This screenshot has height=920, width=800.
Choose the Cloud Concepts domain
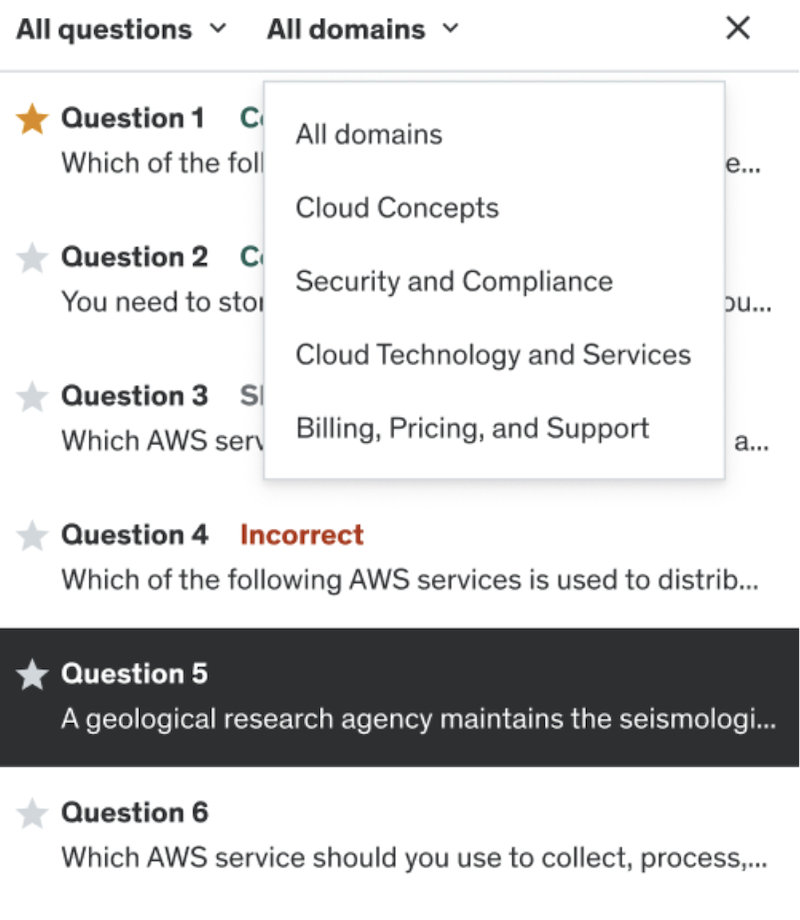click(x=397, y=208)
